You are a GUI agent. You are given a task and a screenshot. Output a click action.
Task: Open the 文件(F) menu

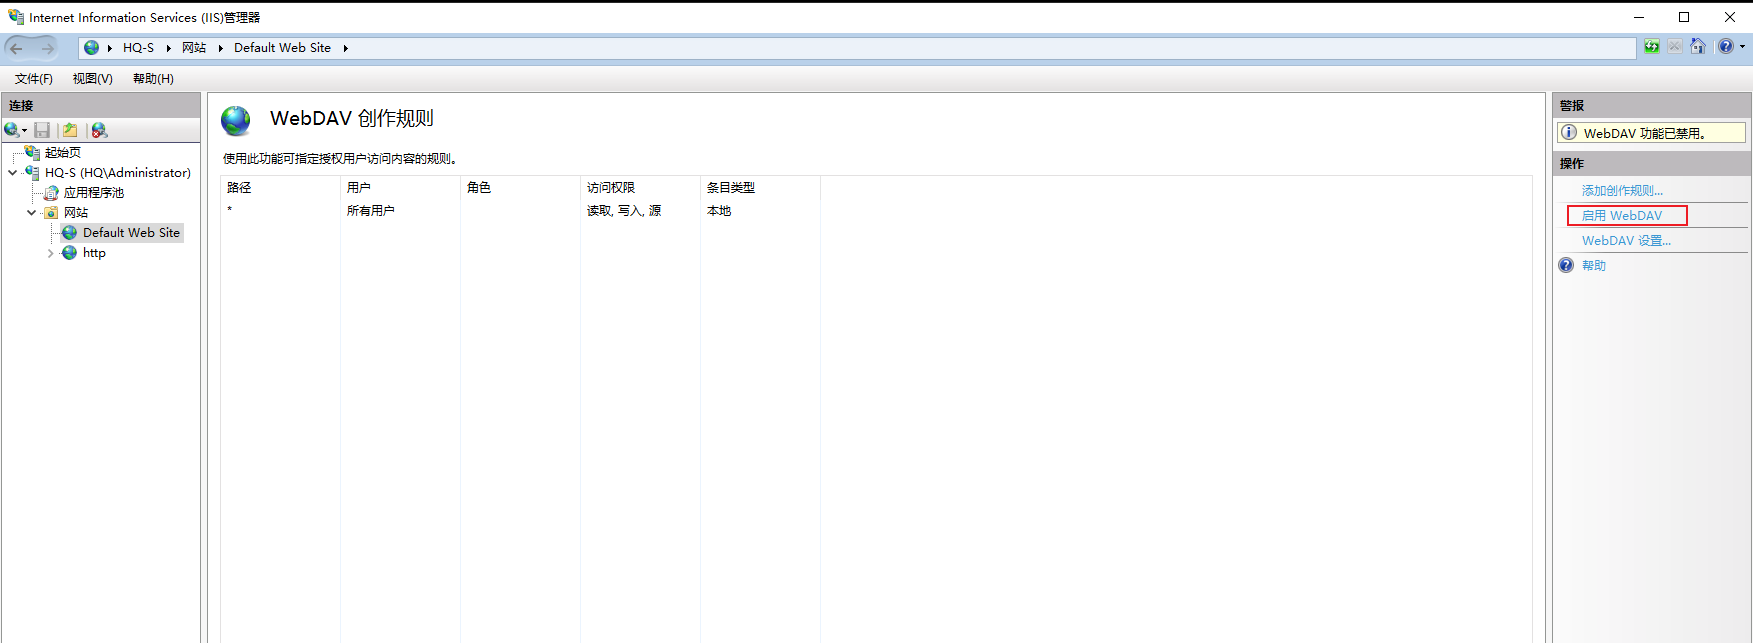click(x=34, y=79)
